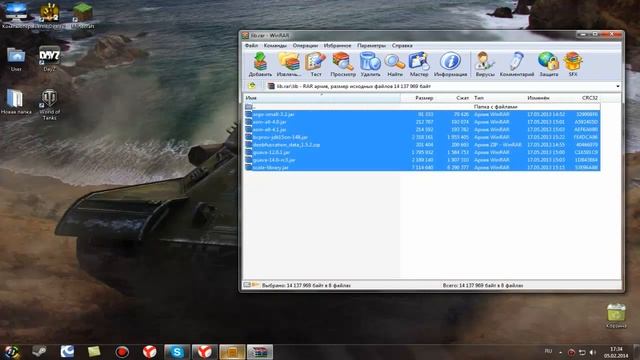Open the Команды menu

[x=275, y=46]
